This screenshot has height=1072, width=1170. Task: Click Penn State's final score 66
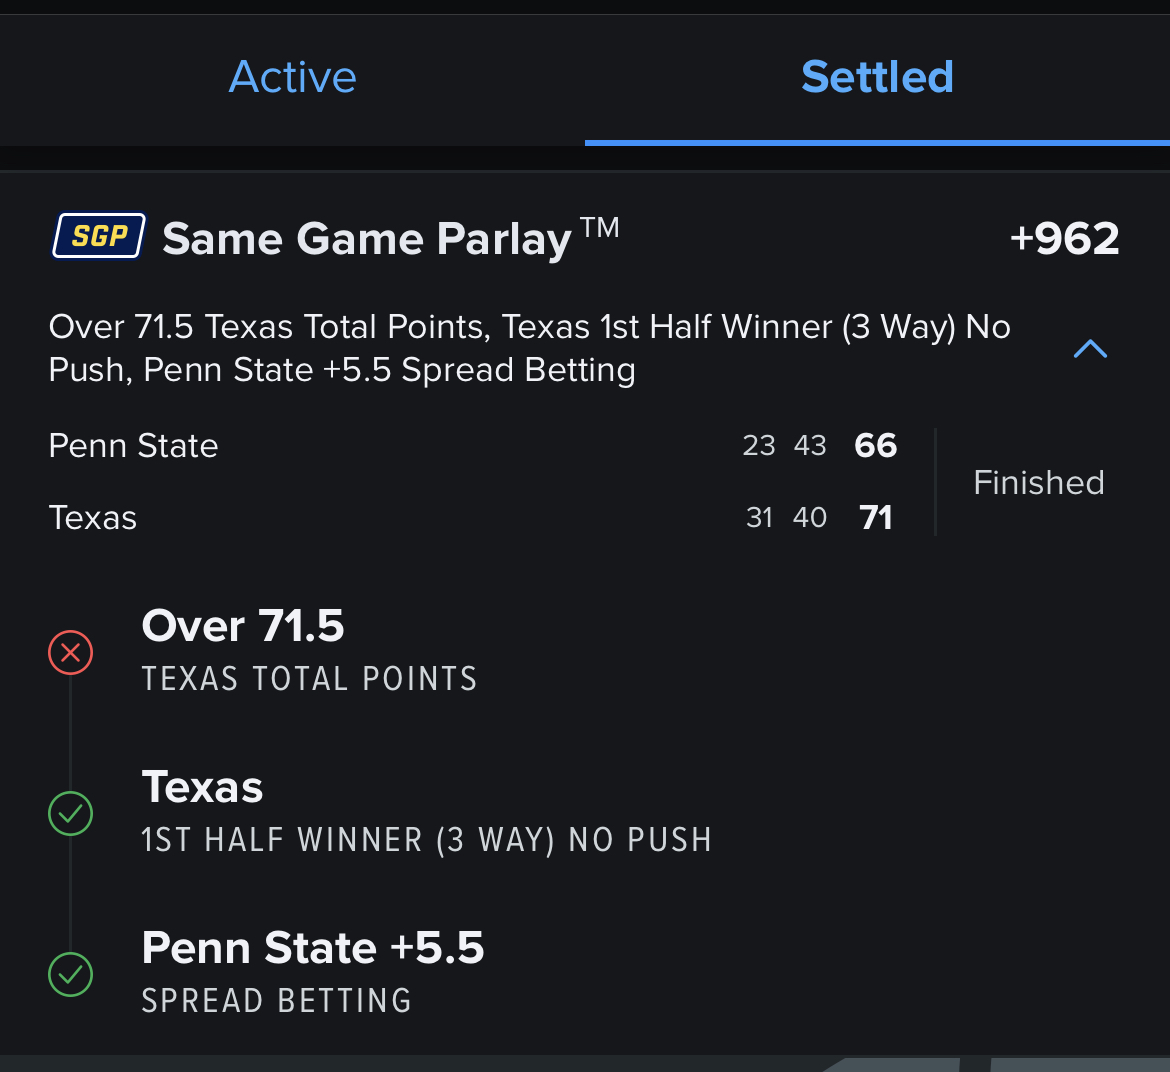click(x=875, y=445)
